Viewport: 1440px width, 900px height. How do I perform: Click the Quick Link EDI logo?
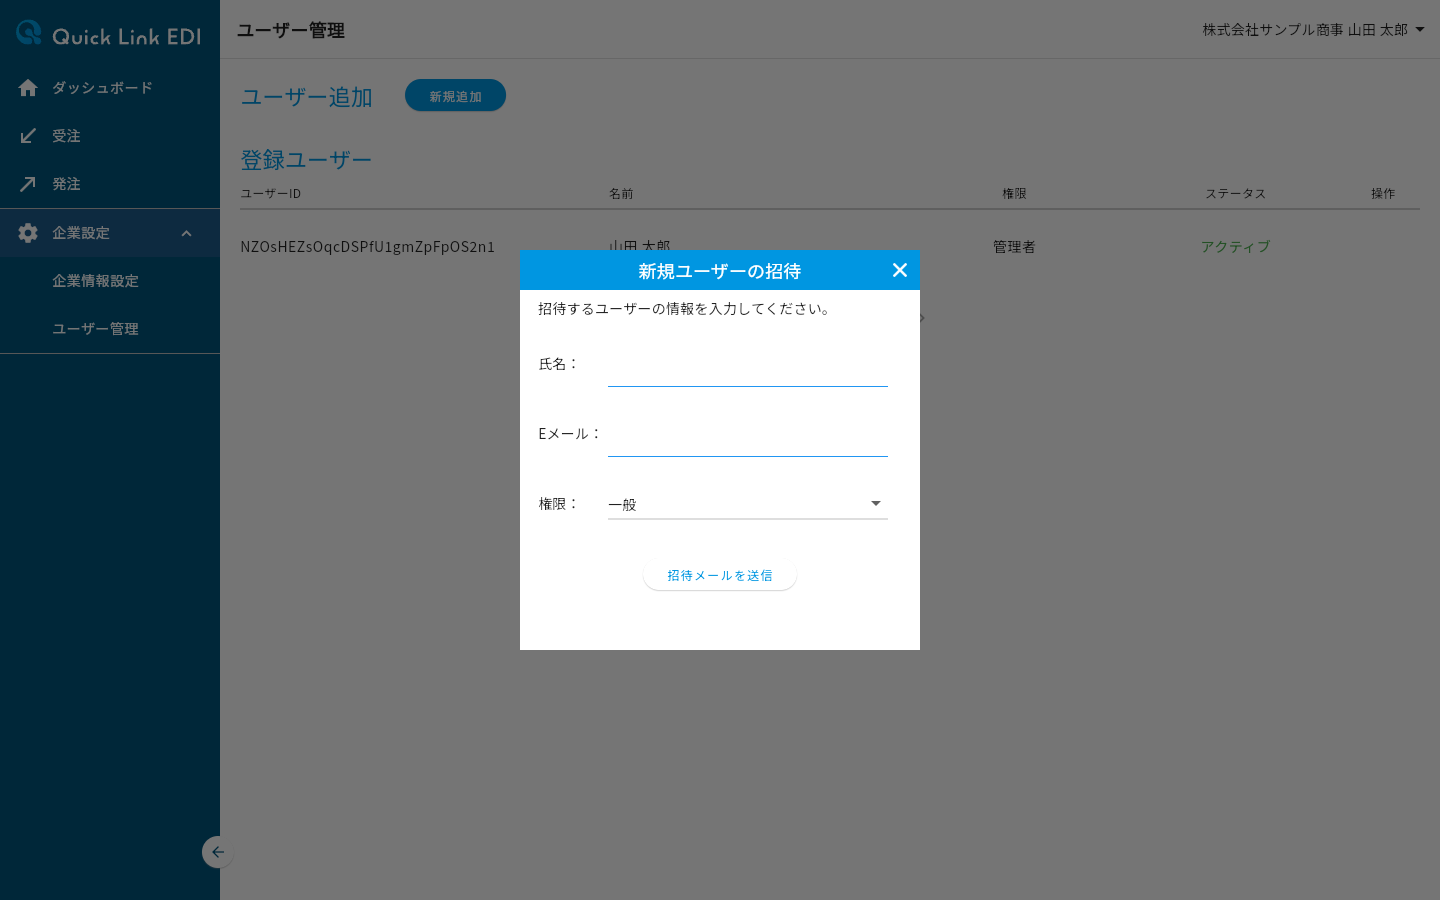click(x=109, y=34)
